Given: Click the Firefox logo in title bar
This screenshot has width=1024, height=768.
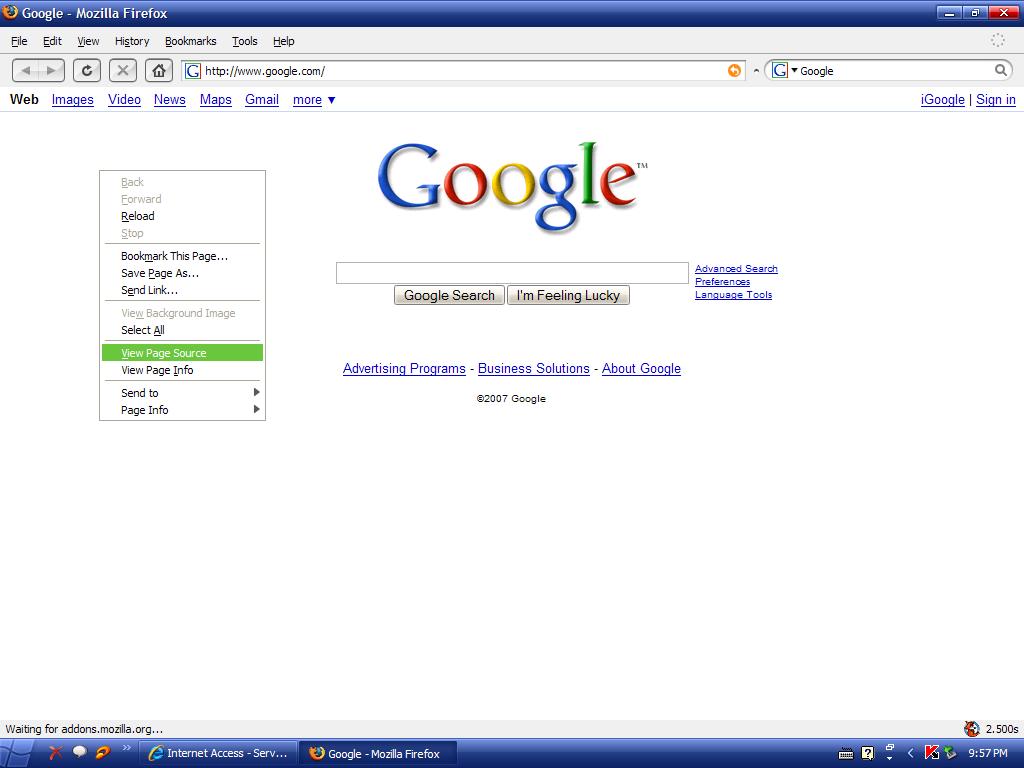Looking at the screenshot, I should 10,12.
